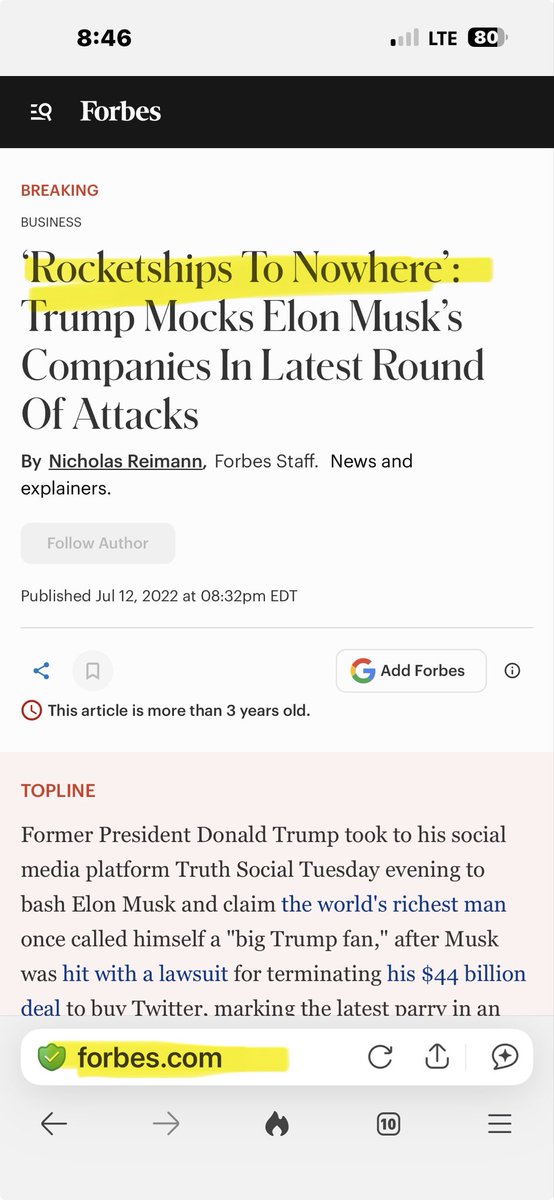Open Nicholas Reimann author link
The image size is (554, 1200).
(126, 461)
